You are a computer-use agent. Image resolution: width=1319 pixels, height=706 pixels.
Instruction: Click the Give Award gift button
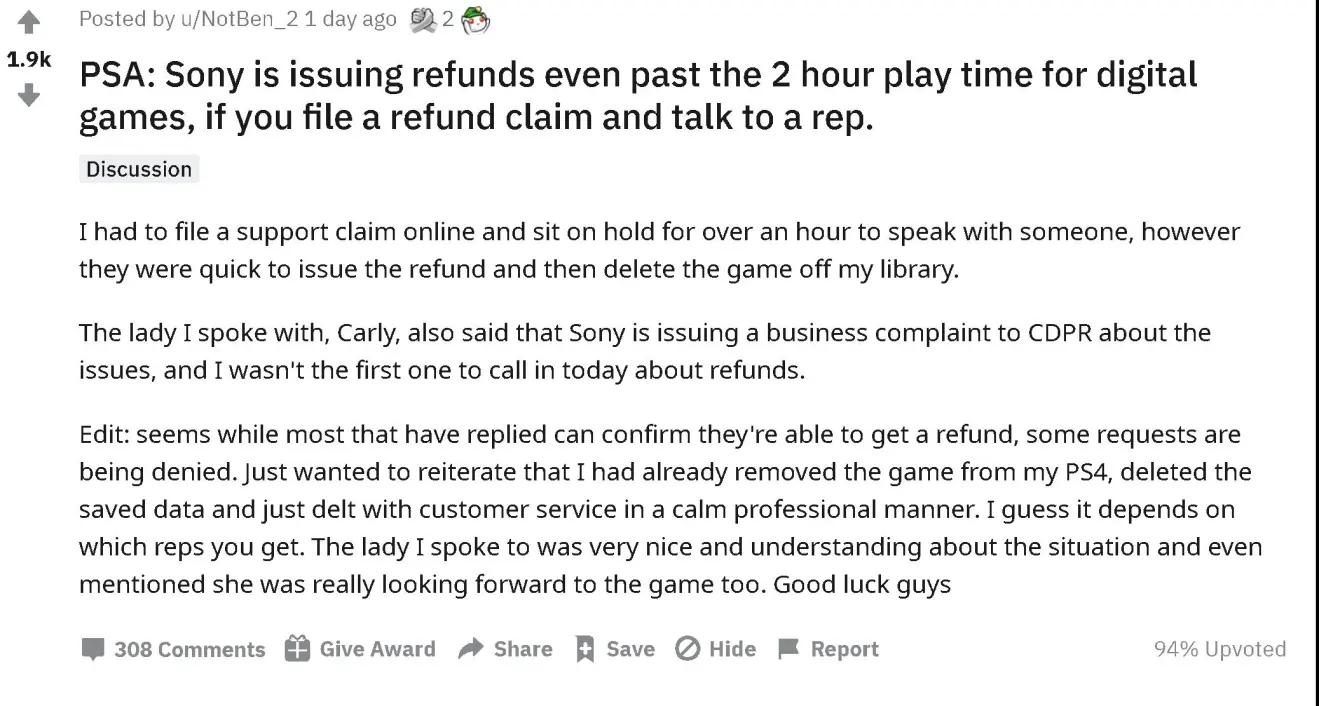[360, 649]
